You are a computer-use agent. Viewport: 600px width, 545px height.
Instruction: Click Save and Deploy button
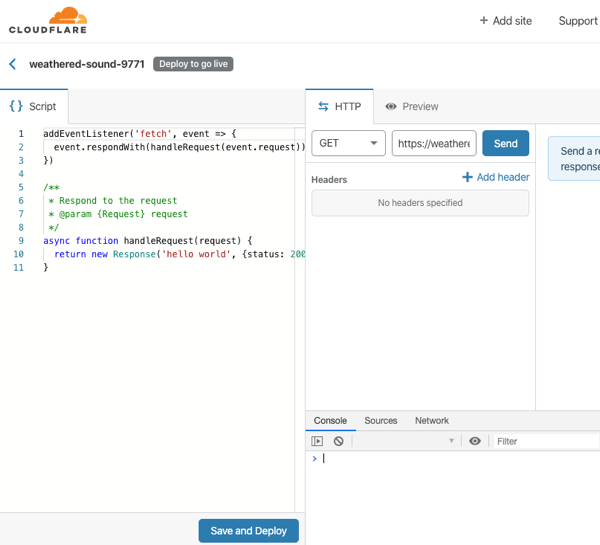coord(248,531)
